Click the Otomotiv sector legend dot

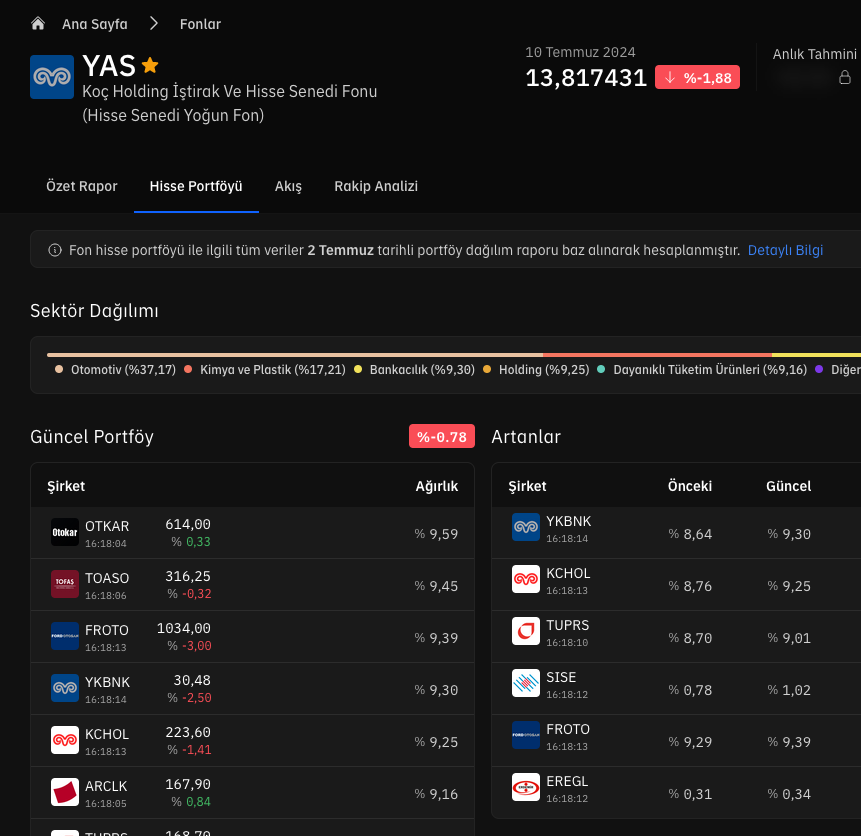click(x=59, y=369)
